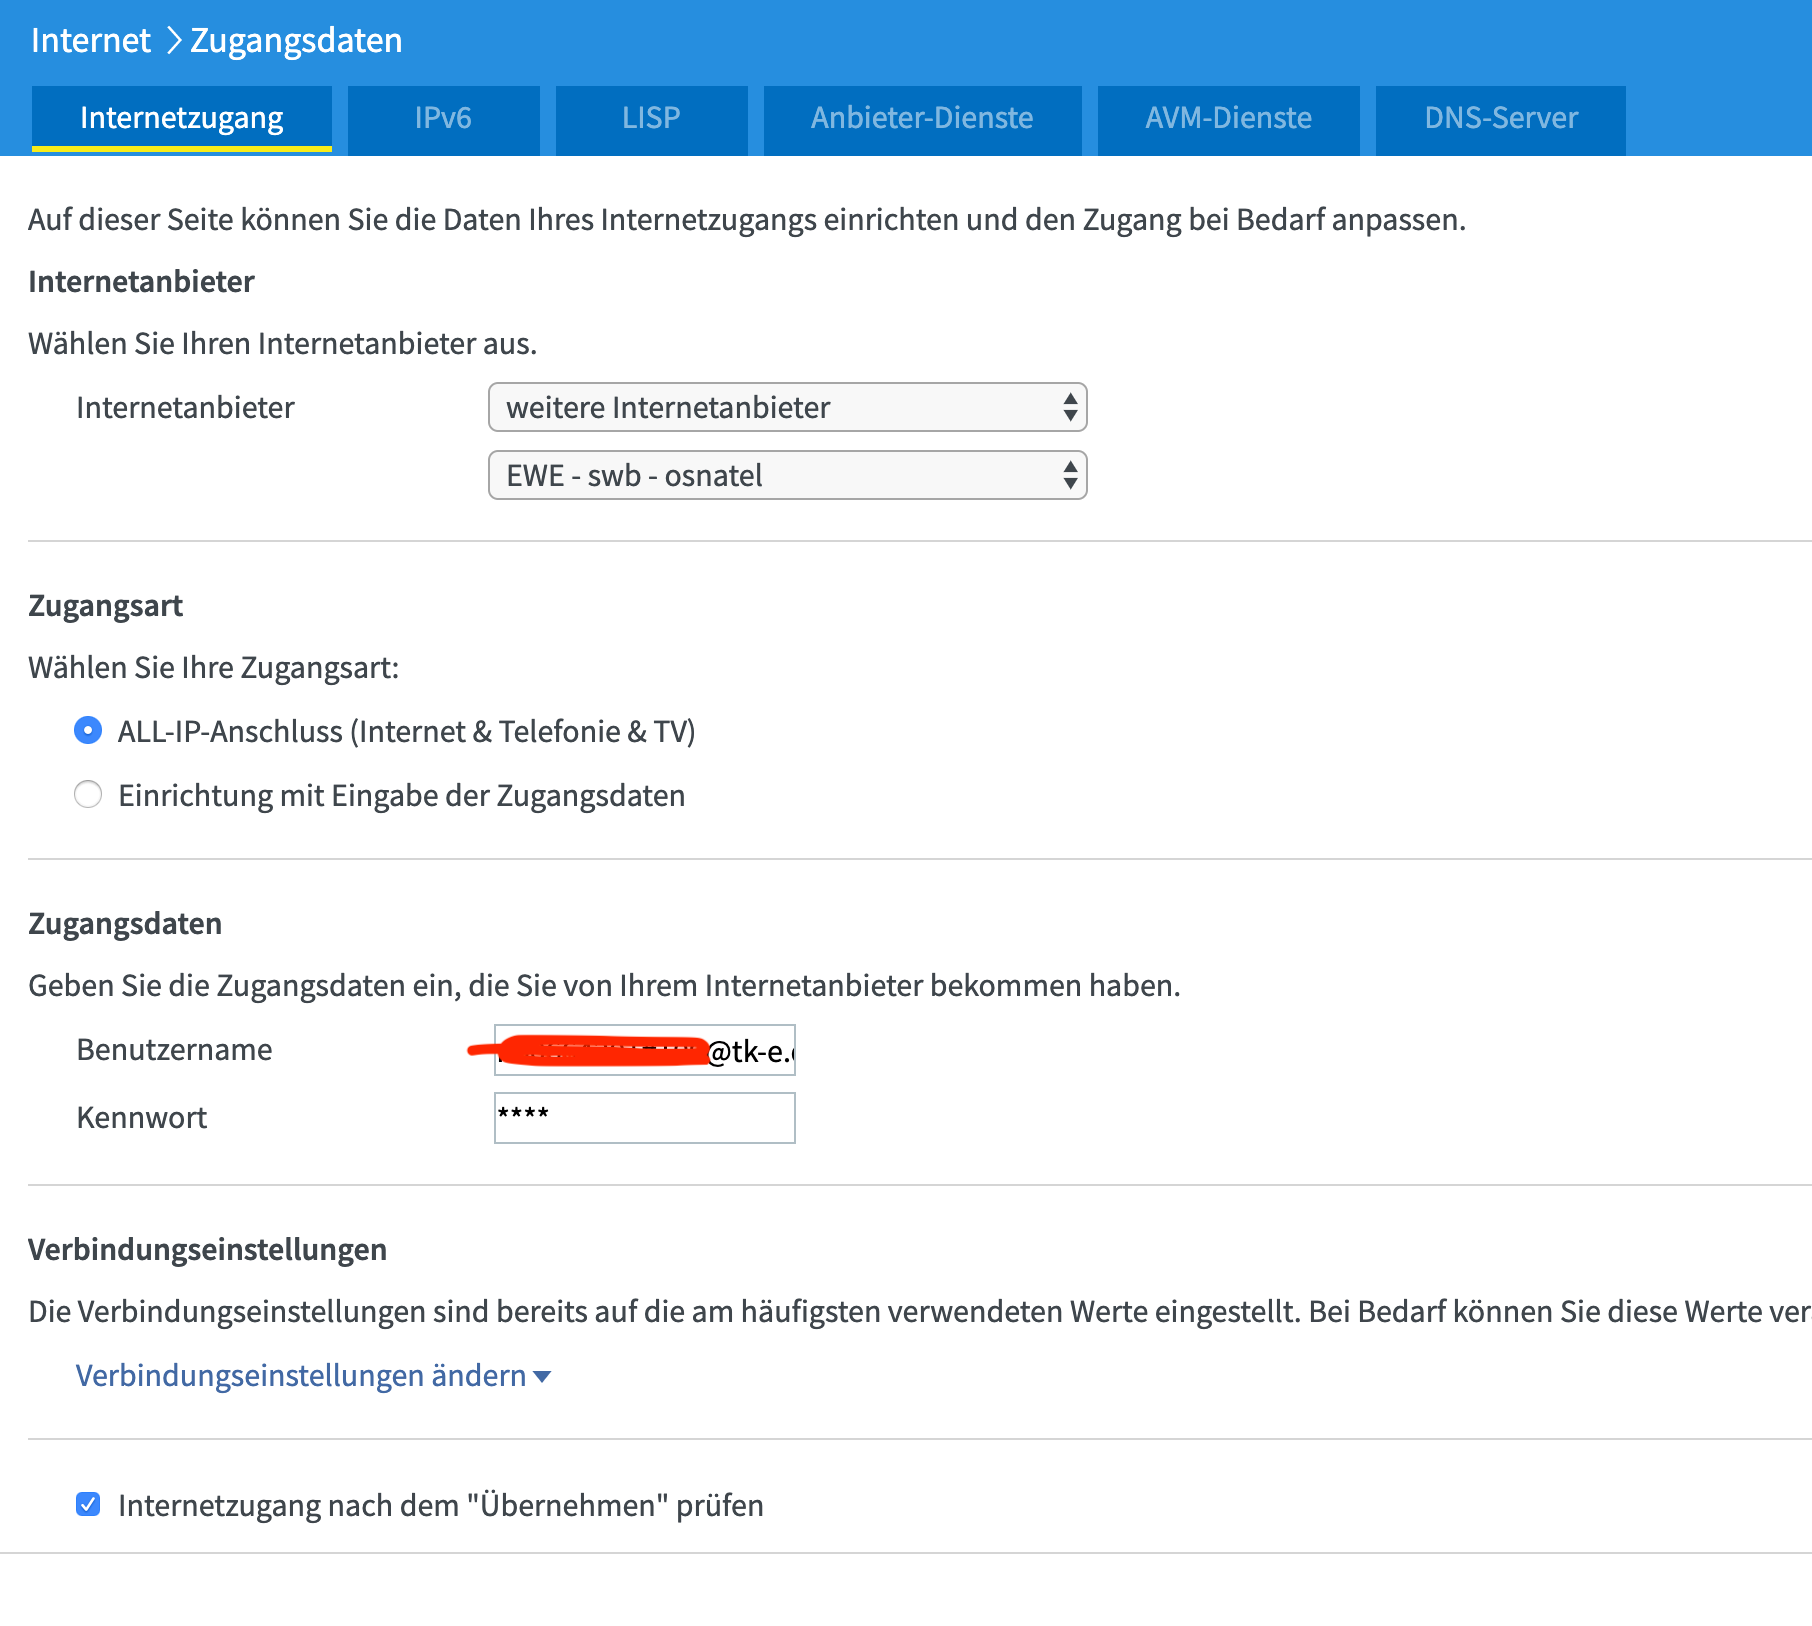Focus the Kennwort password field
Screen dimensions: 1812x1626
[x=644, y=1117]
